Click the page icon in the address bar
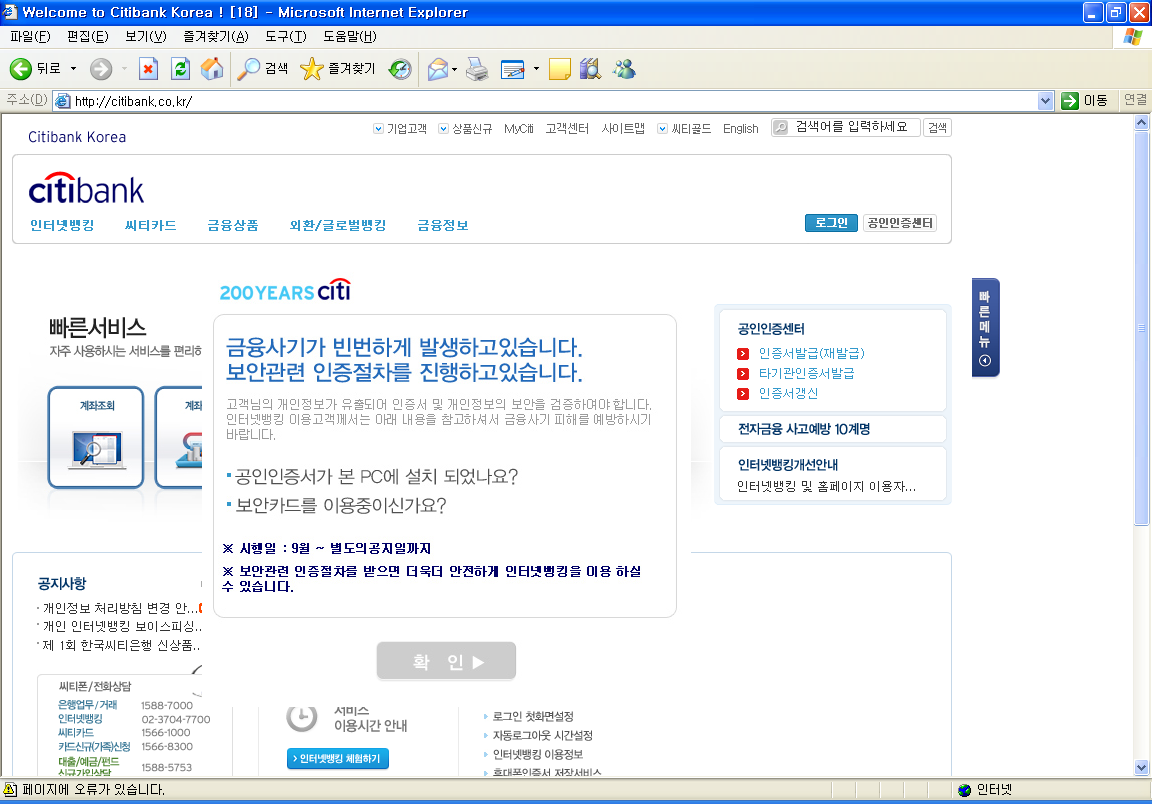This screenshot has height=804, width=1152. (x=63, y=101)
